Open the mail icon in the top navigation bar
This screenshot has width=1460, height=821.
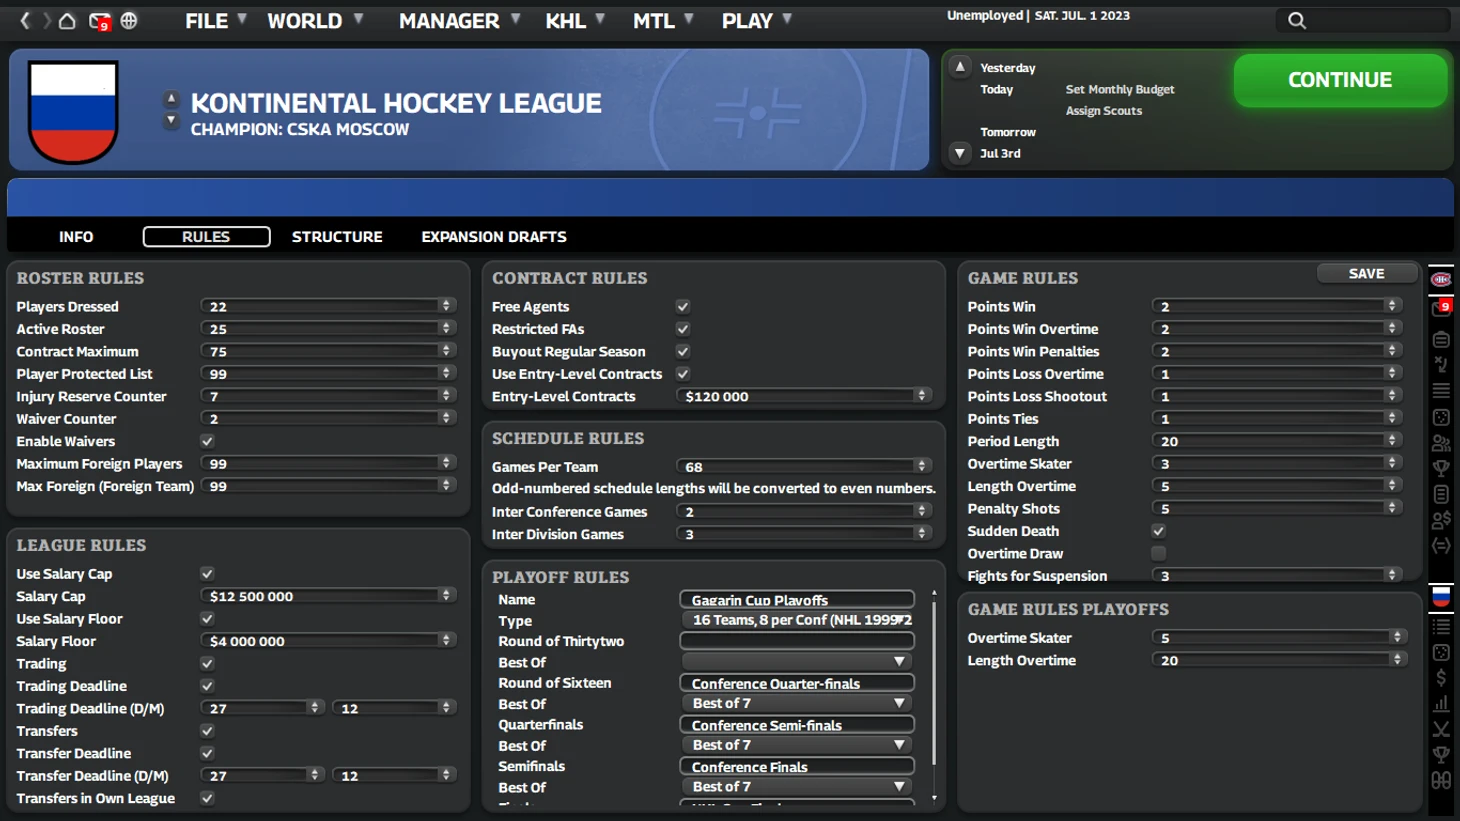coord(99,21)
